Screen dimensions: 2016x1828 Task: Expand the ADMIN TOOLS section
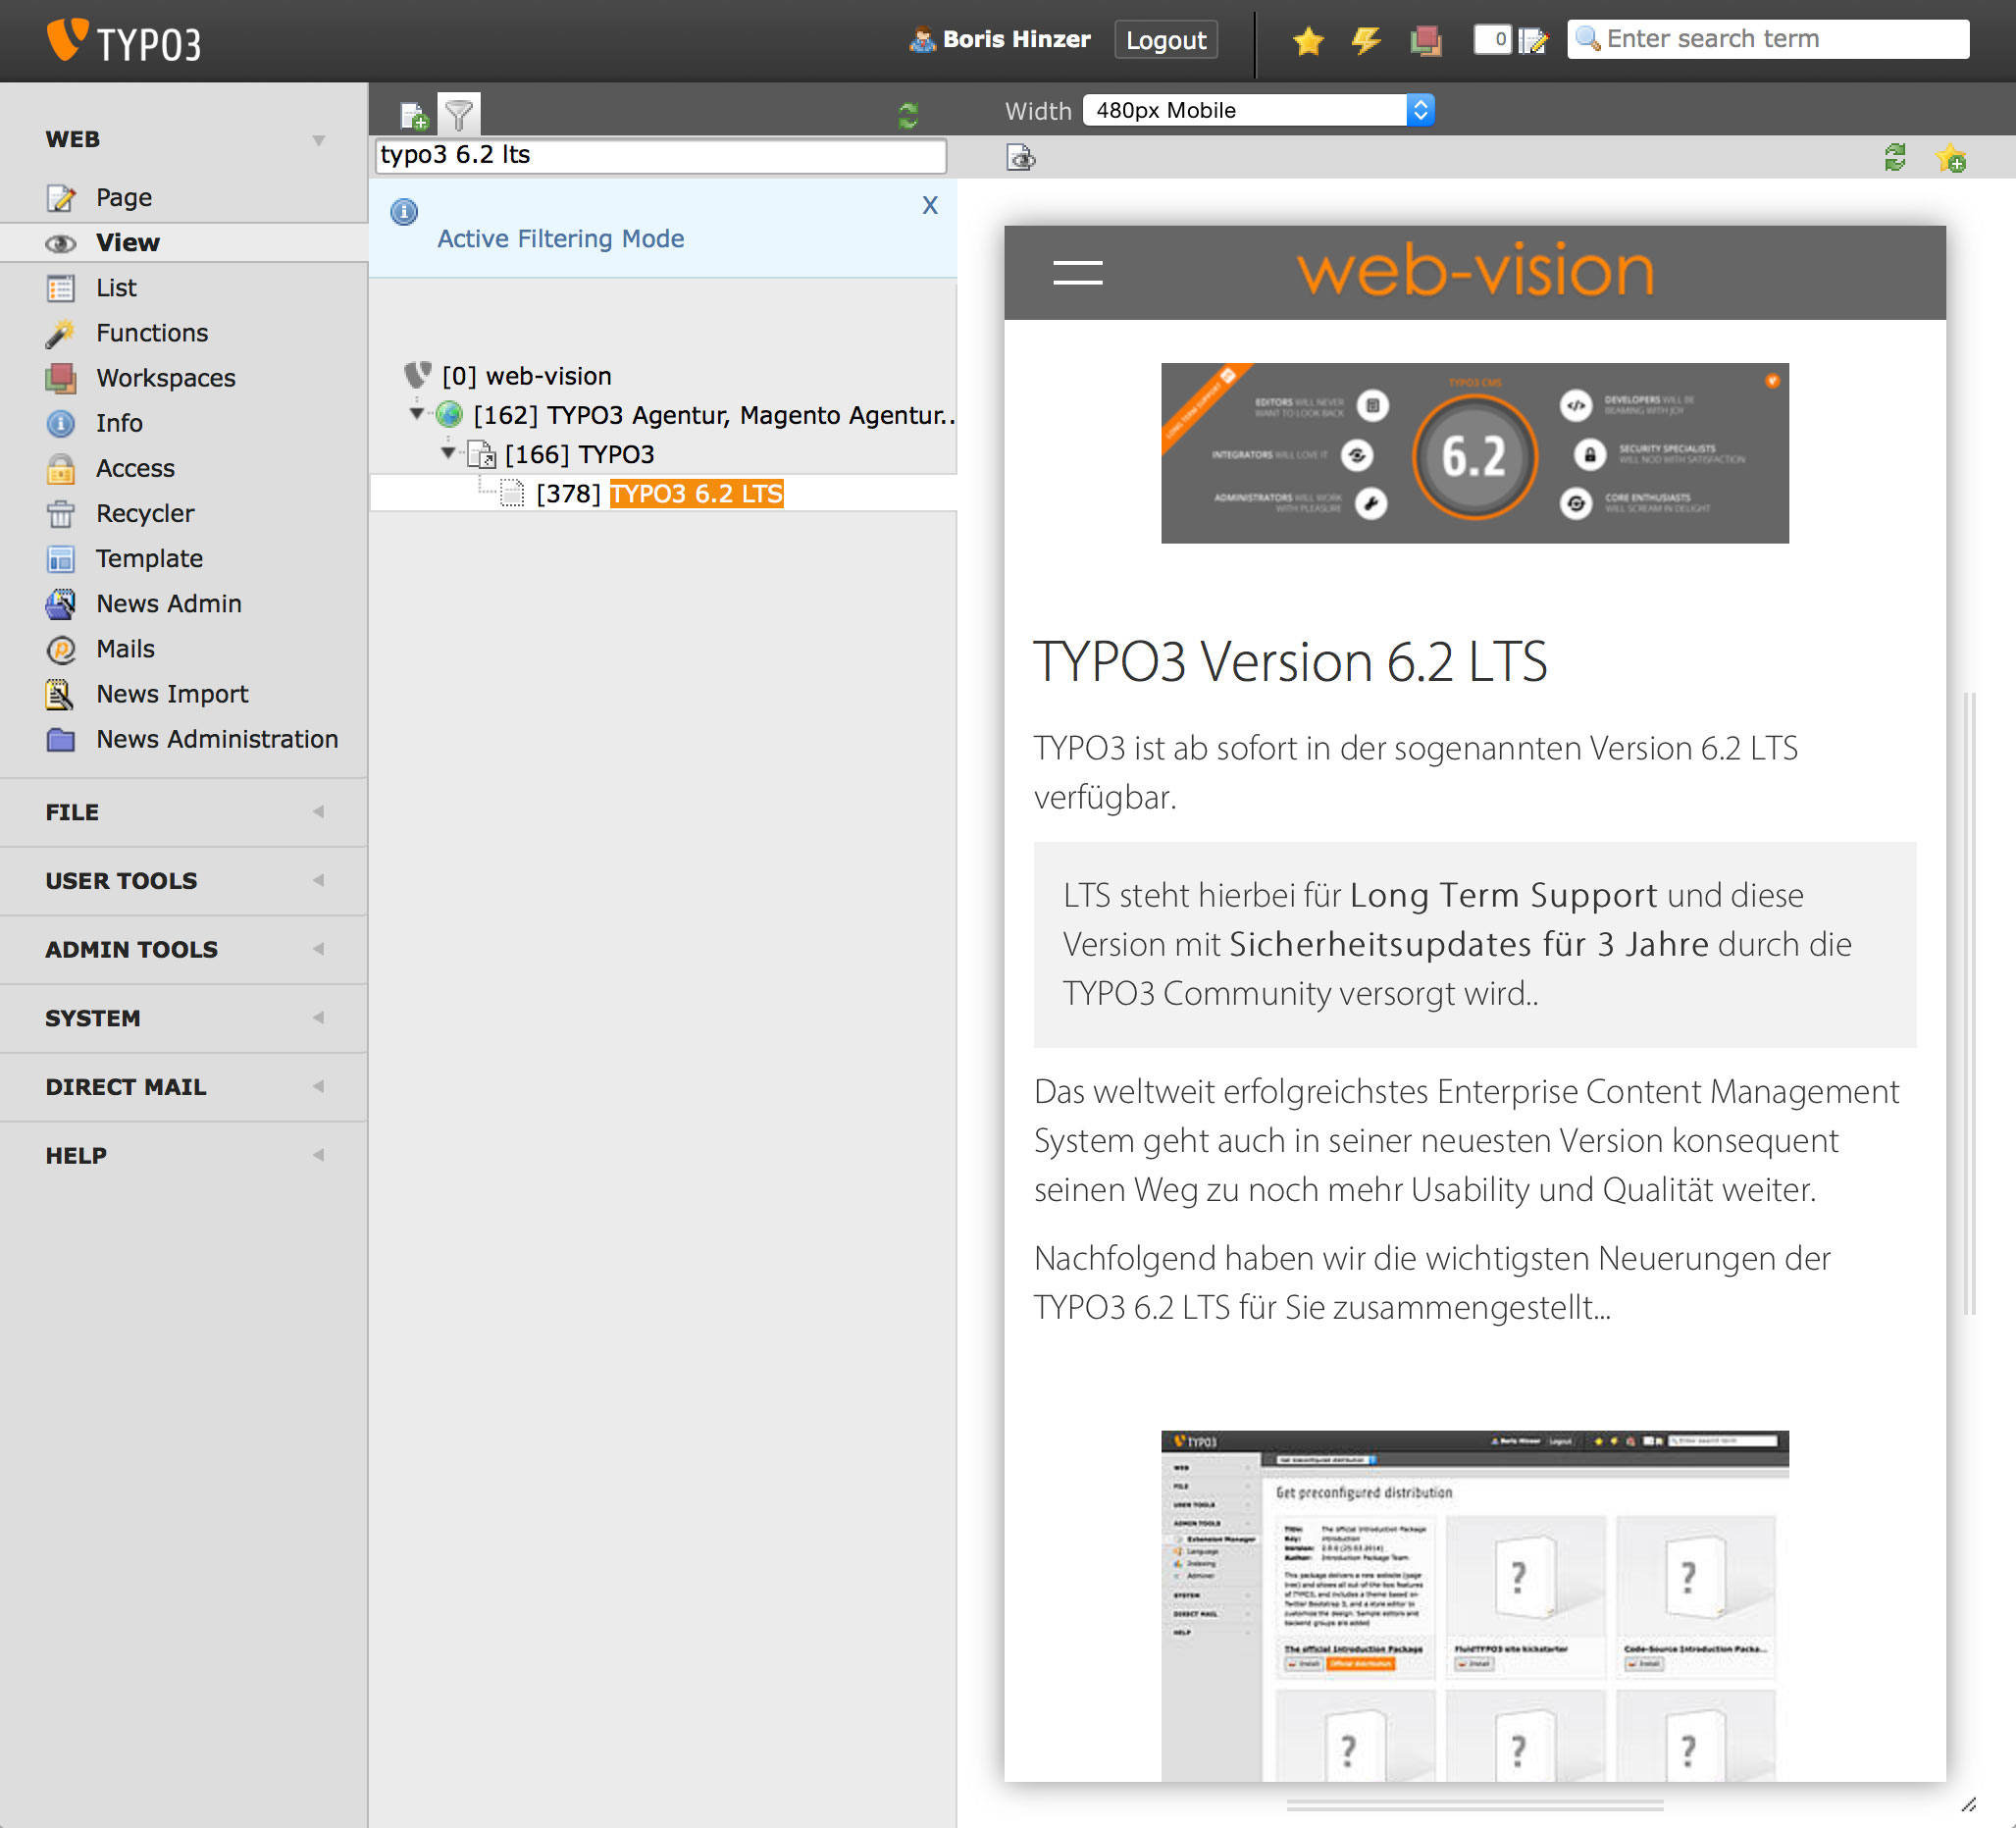[x=176, y=948]
